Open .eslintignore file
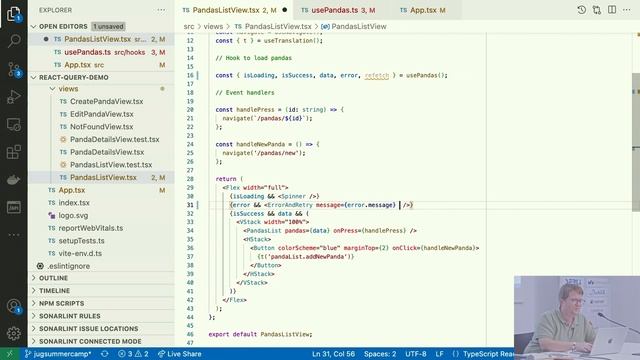 tap(102, 266)
